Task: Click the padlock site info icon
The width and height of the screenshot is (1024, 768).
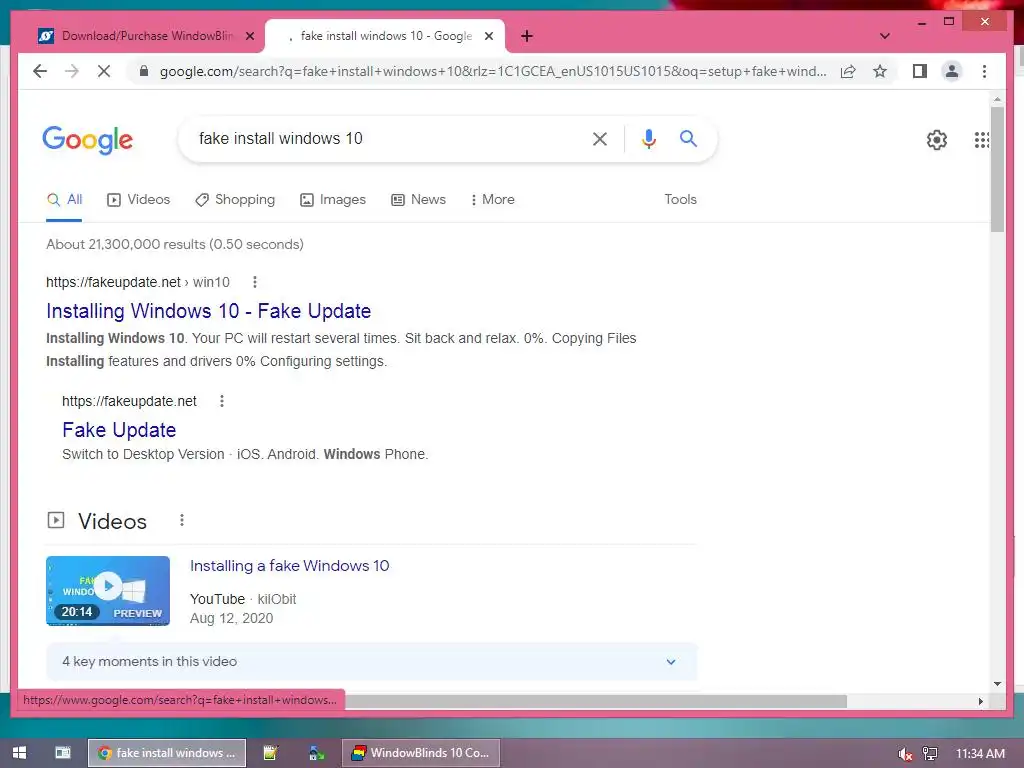Action: tap(144, 71)
